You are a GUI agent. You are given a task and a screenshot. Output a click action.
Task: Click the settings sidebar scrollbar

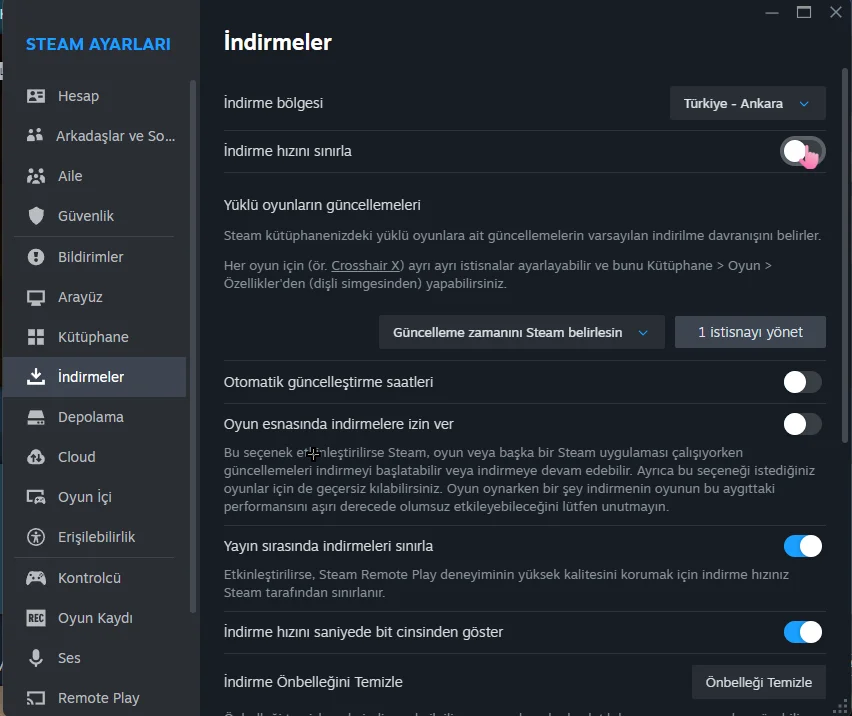point(193,347)
